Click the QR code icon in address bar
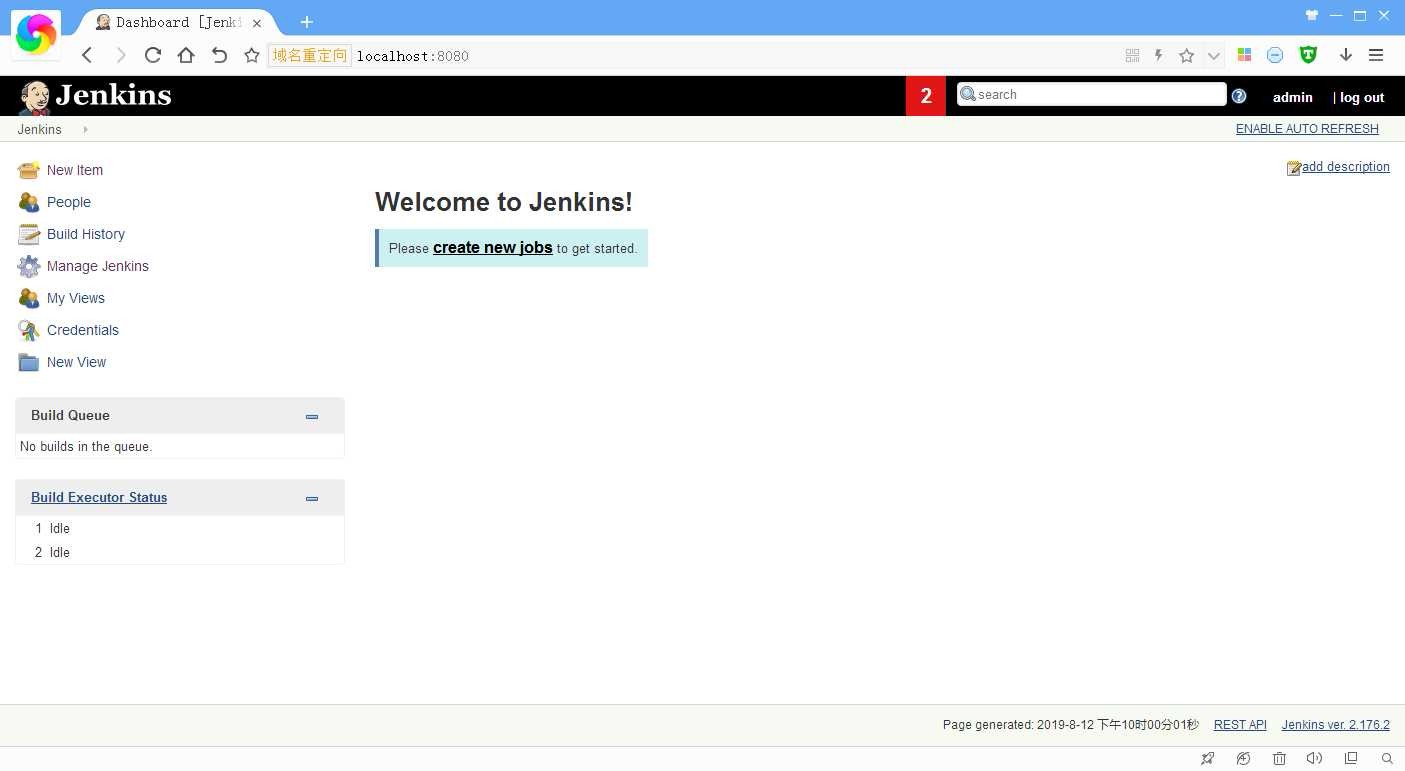 pyautogui.click(x=1133, y=56)
